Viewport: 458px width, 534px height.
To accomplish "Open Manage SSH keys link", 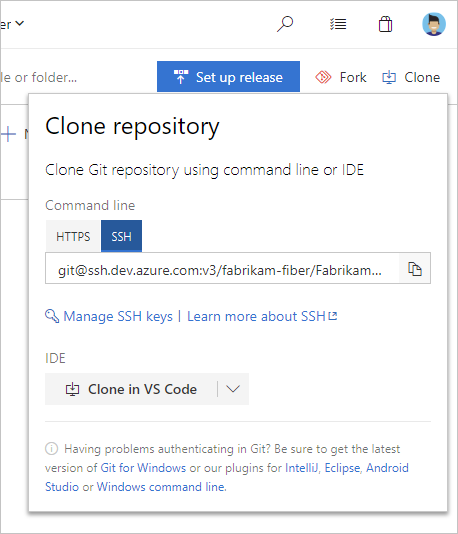I will click(x=118, y=316).
